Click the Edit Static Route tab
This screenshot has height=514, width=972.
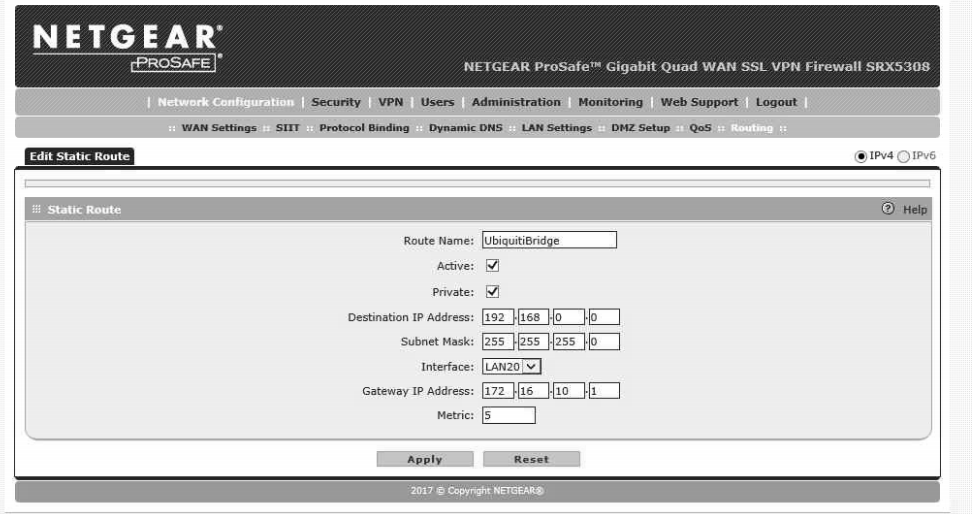pyautogui.click(x=79, y=156)
